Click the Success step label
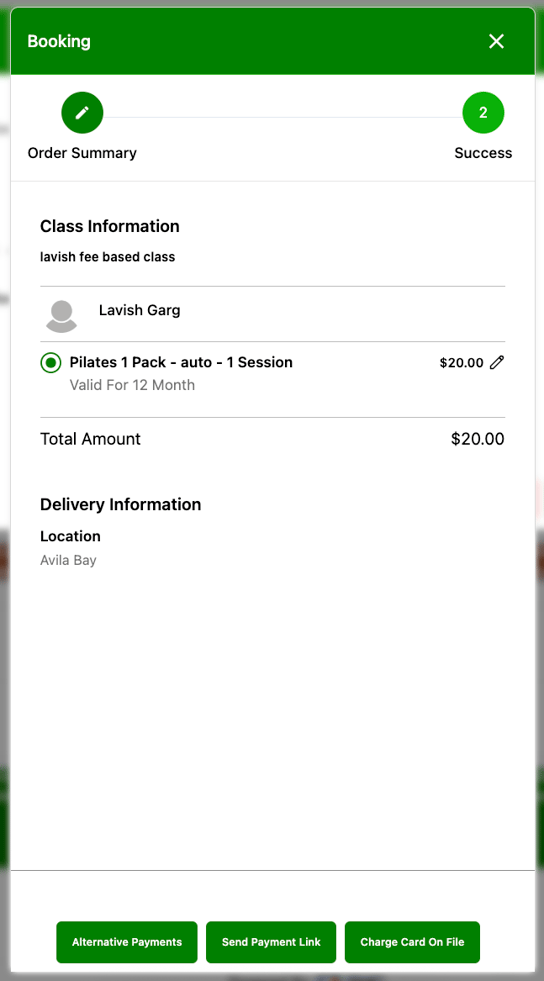This screenshot has height=981, width=544. point(483,153)
